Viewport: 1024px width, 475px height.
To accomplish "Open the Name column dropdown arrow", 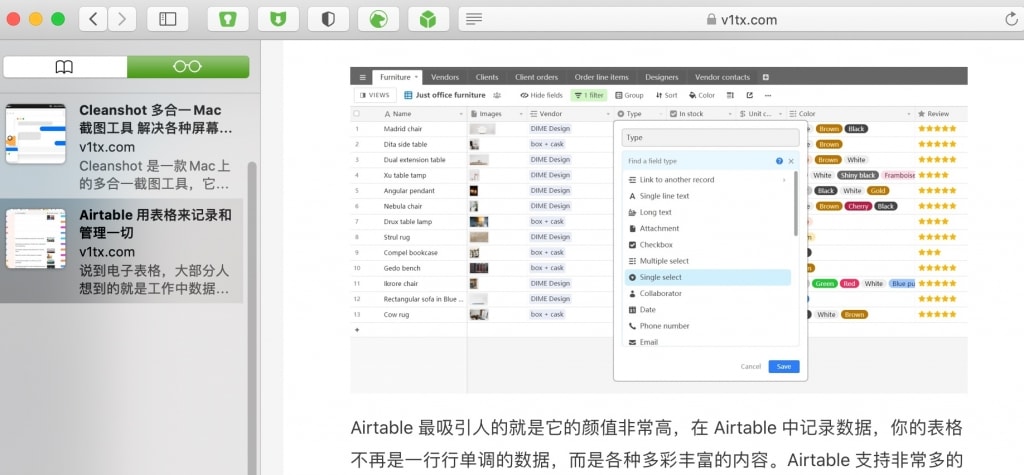I will (x=460, y=114).
